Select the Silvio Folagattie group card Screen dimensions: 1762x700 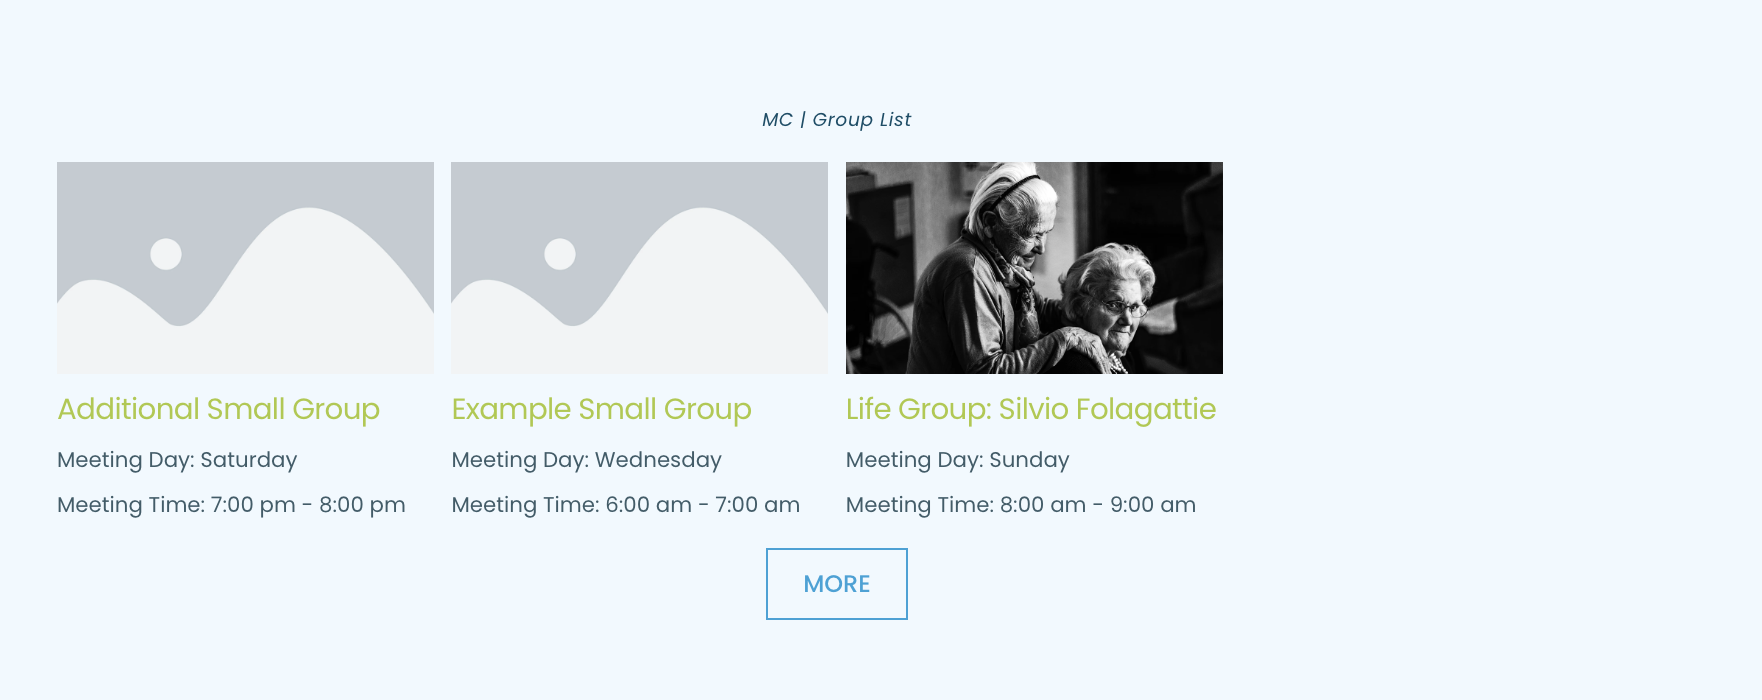click(1034, 340)
